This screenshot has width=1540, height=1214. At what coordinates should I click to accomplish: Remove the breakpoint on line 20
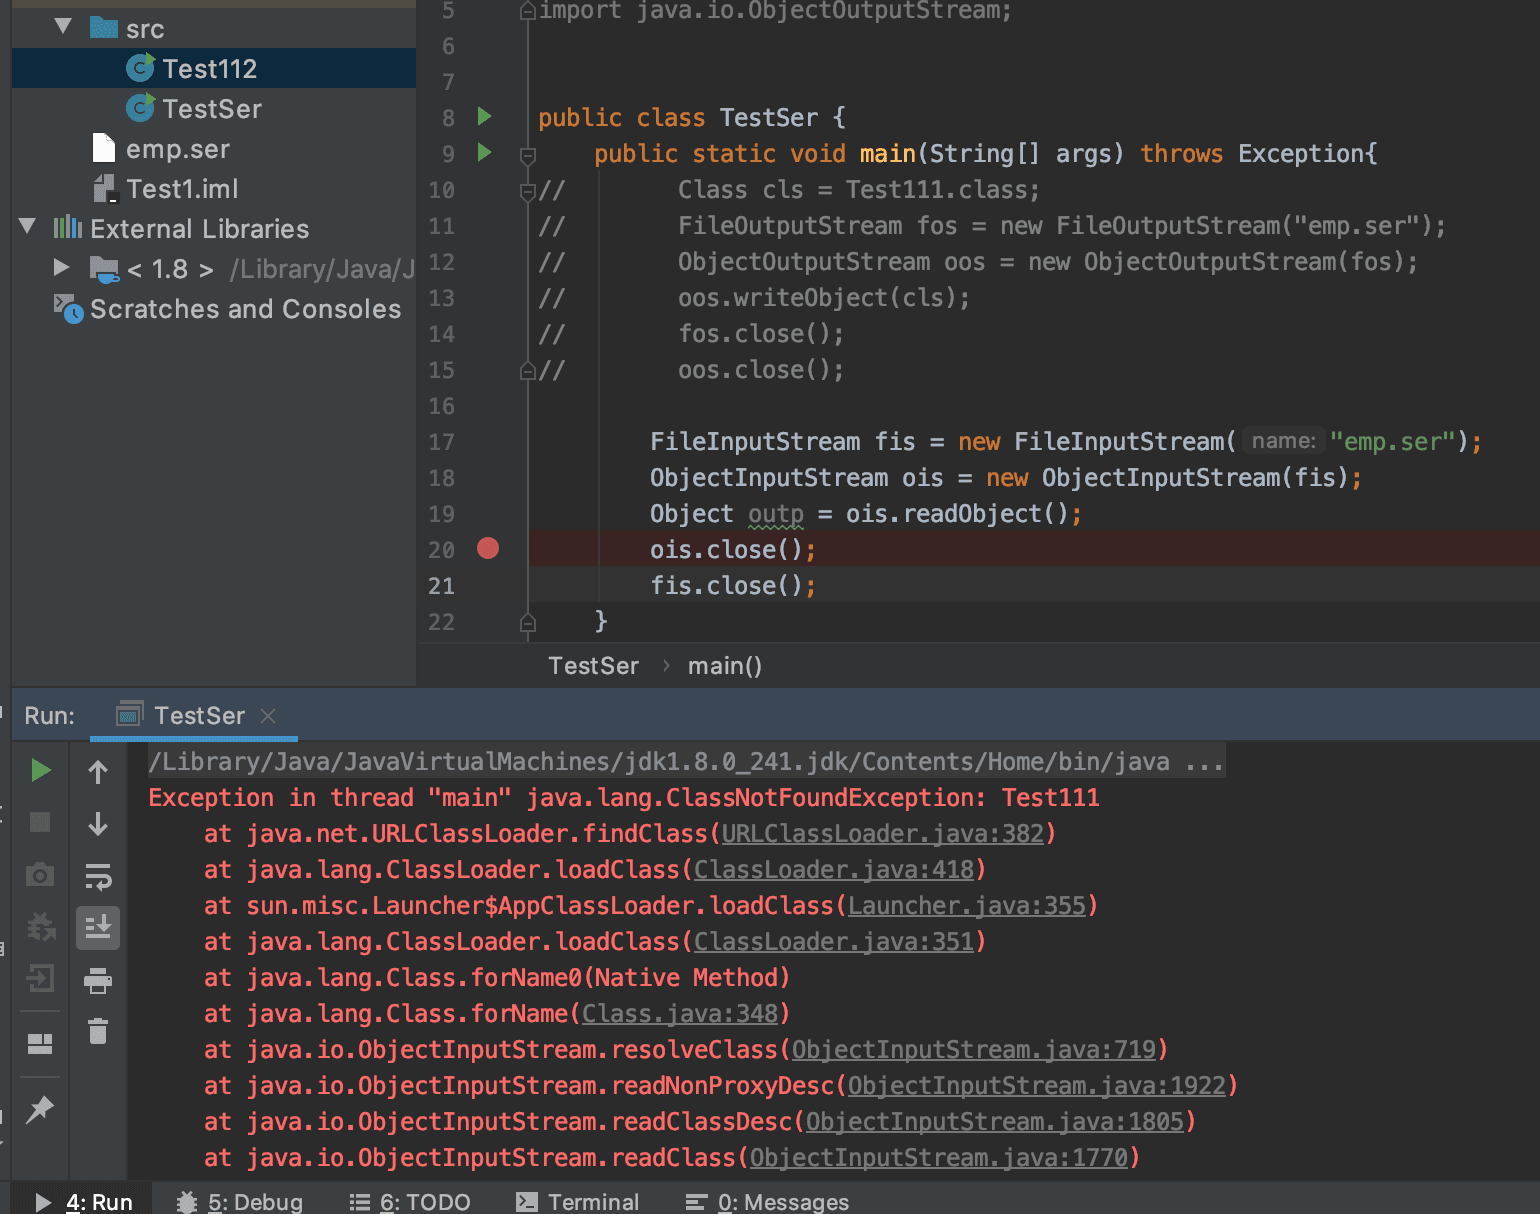coord(487,549)
